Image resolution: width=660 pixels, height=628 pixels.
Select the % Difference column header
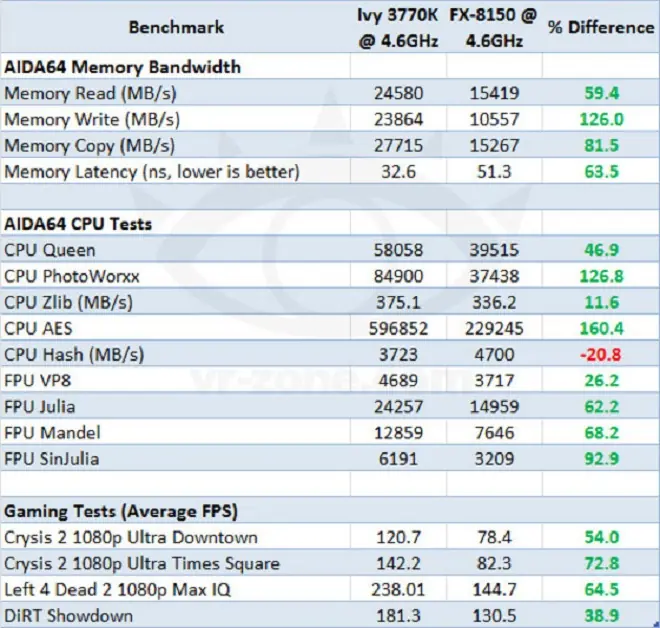point(601,27)
